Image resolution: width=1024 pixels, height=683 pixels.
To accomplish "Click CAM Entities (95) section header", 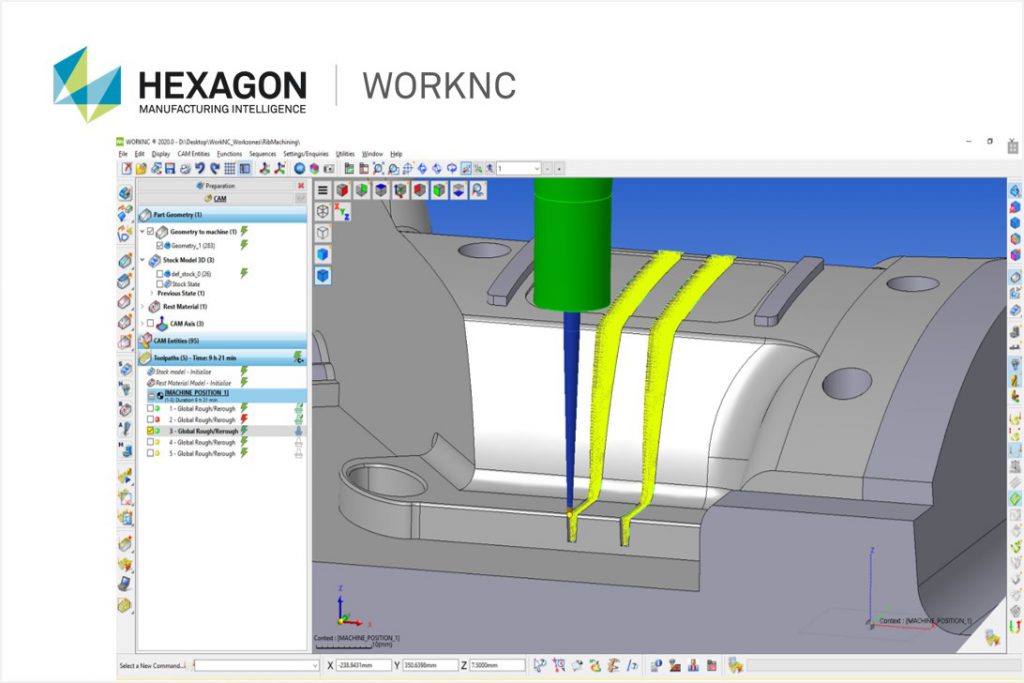I will point(221,340).
